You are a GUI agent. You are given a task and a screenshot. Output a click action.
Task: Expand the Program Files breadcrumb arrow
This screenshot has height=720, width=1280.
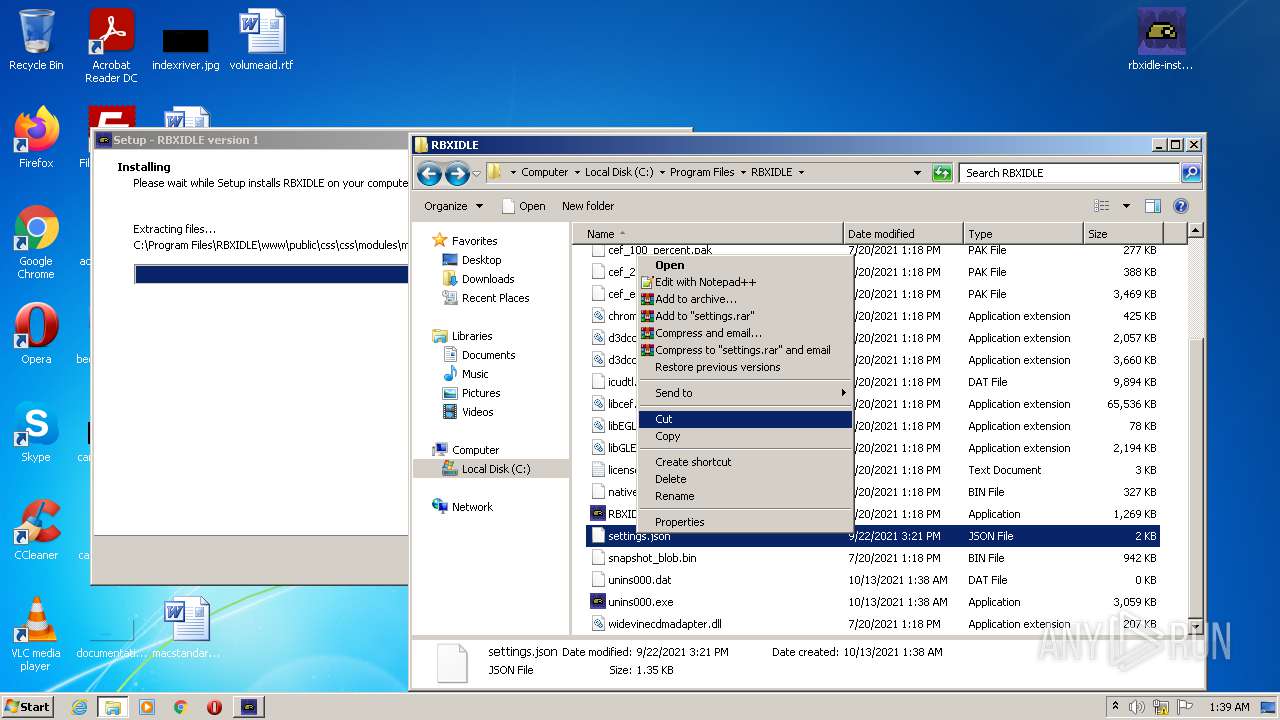743,172
